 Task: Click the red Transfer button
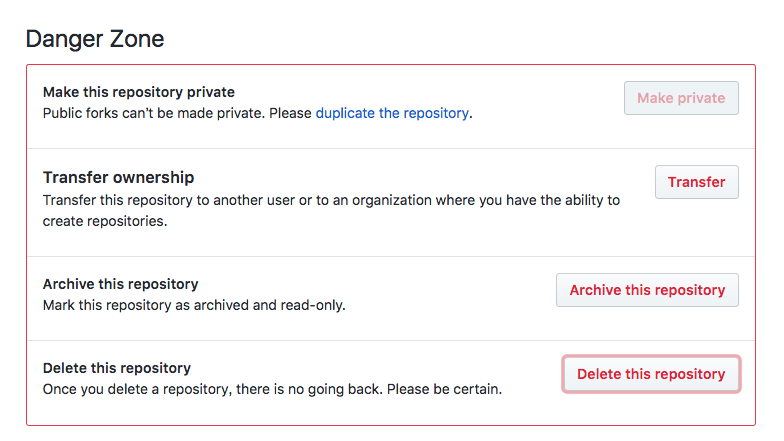696,182
